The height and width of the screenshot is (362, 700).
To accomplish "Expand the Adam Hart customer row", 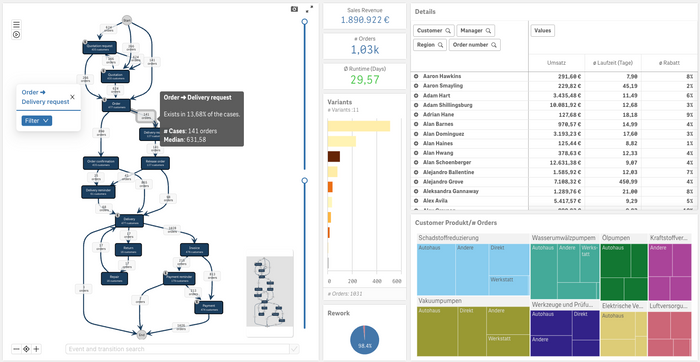I will coord(416,96).
